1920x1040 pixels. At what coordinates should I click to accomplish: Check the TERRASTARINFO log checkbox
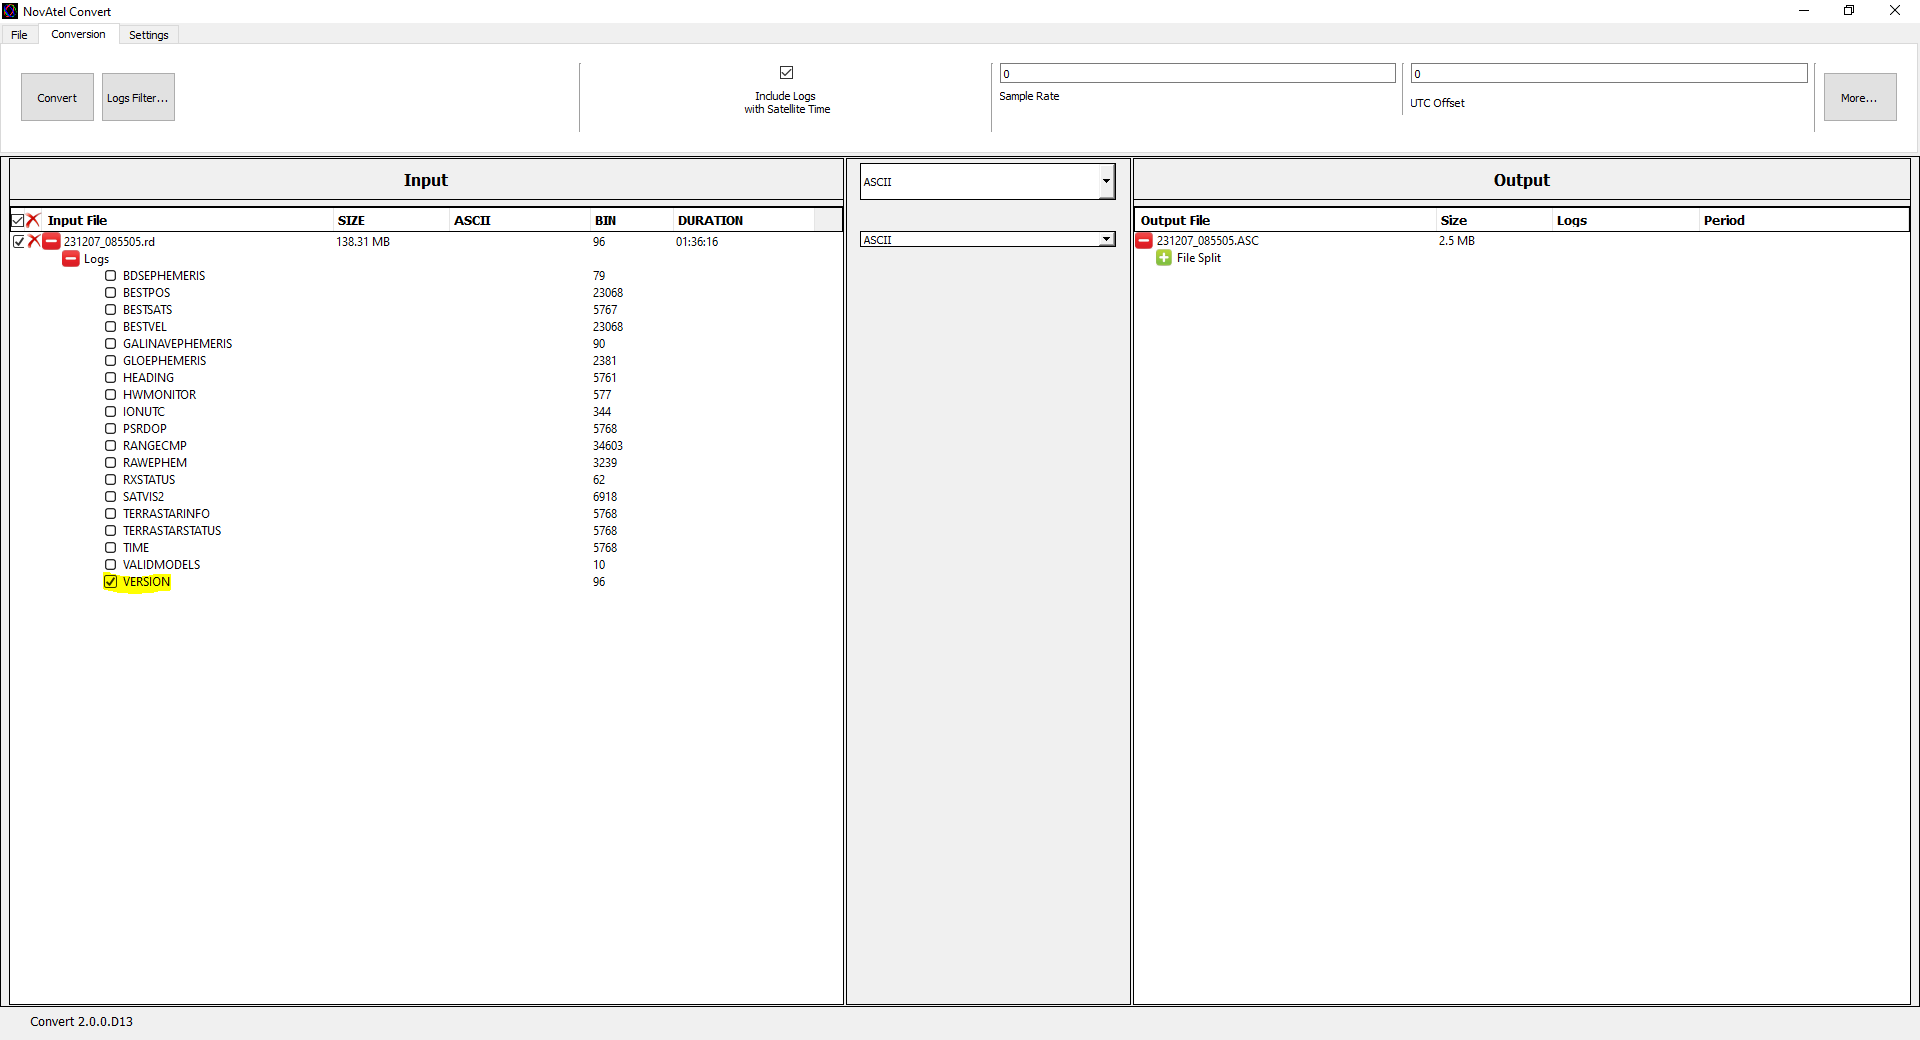coord(111,514)
